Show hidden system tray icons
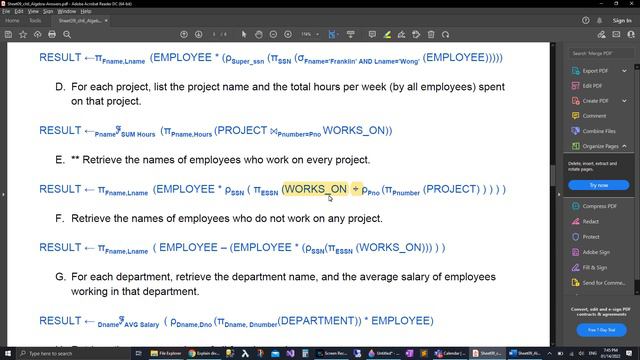The height and width of the screenshot is (360, 640). tap(549, 353)
